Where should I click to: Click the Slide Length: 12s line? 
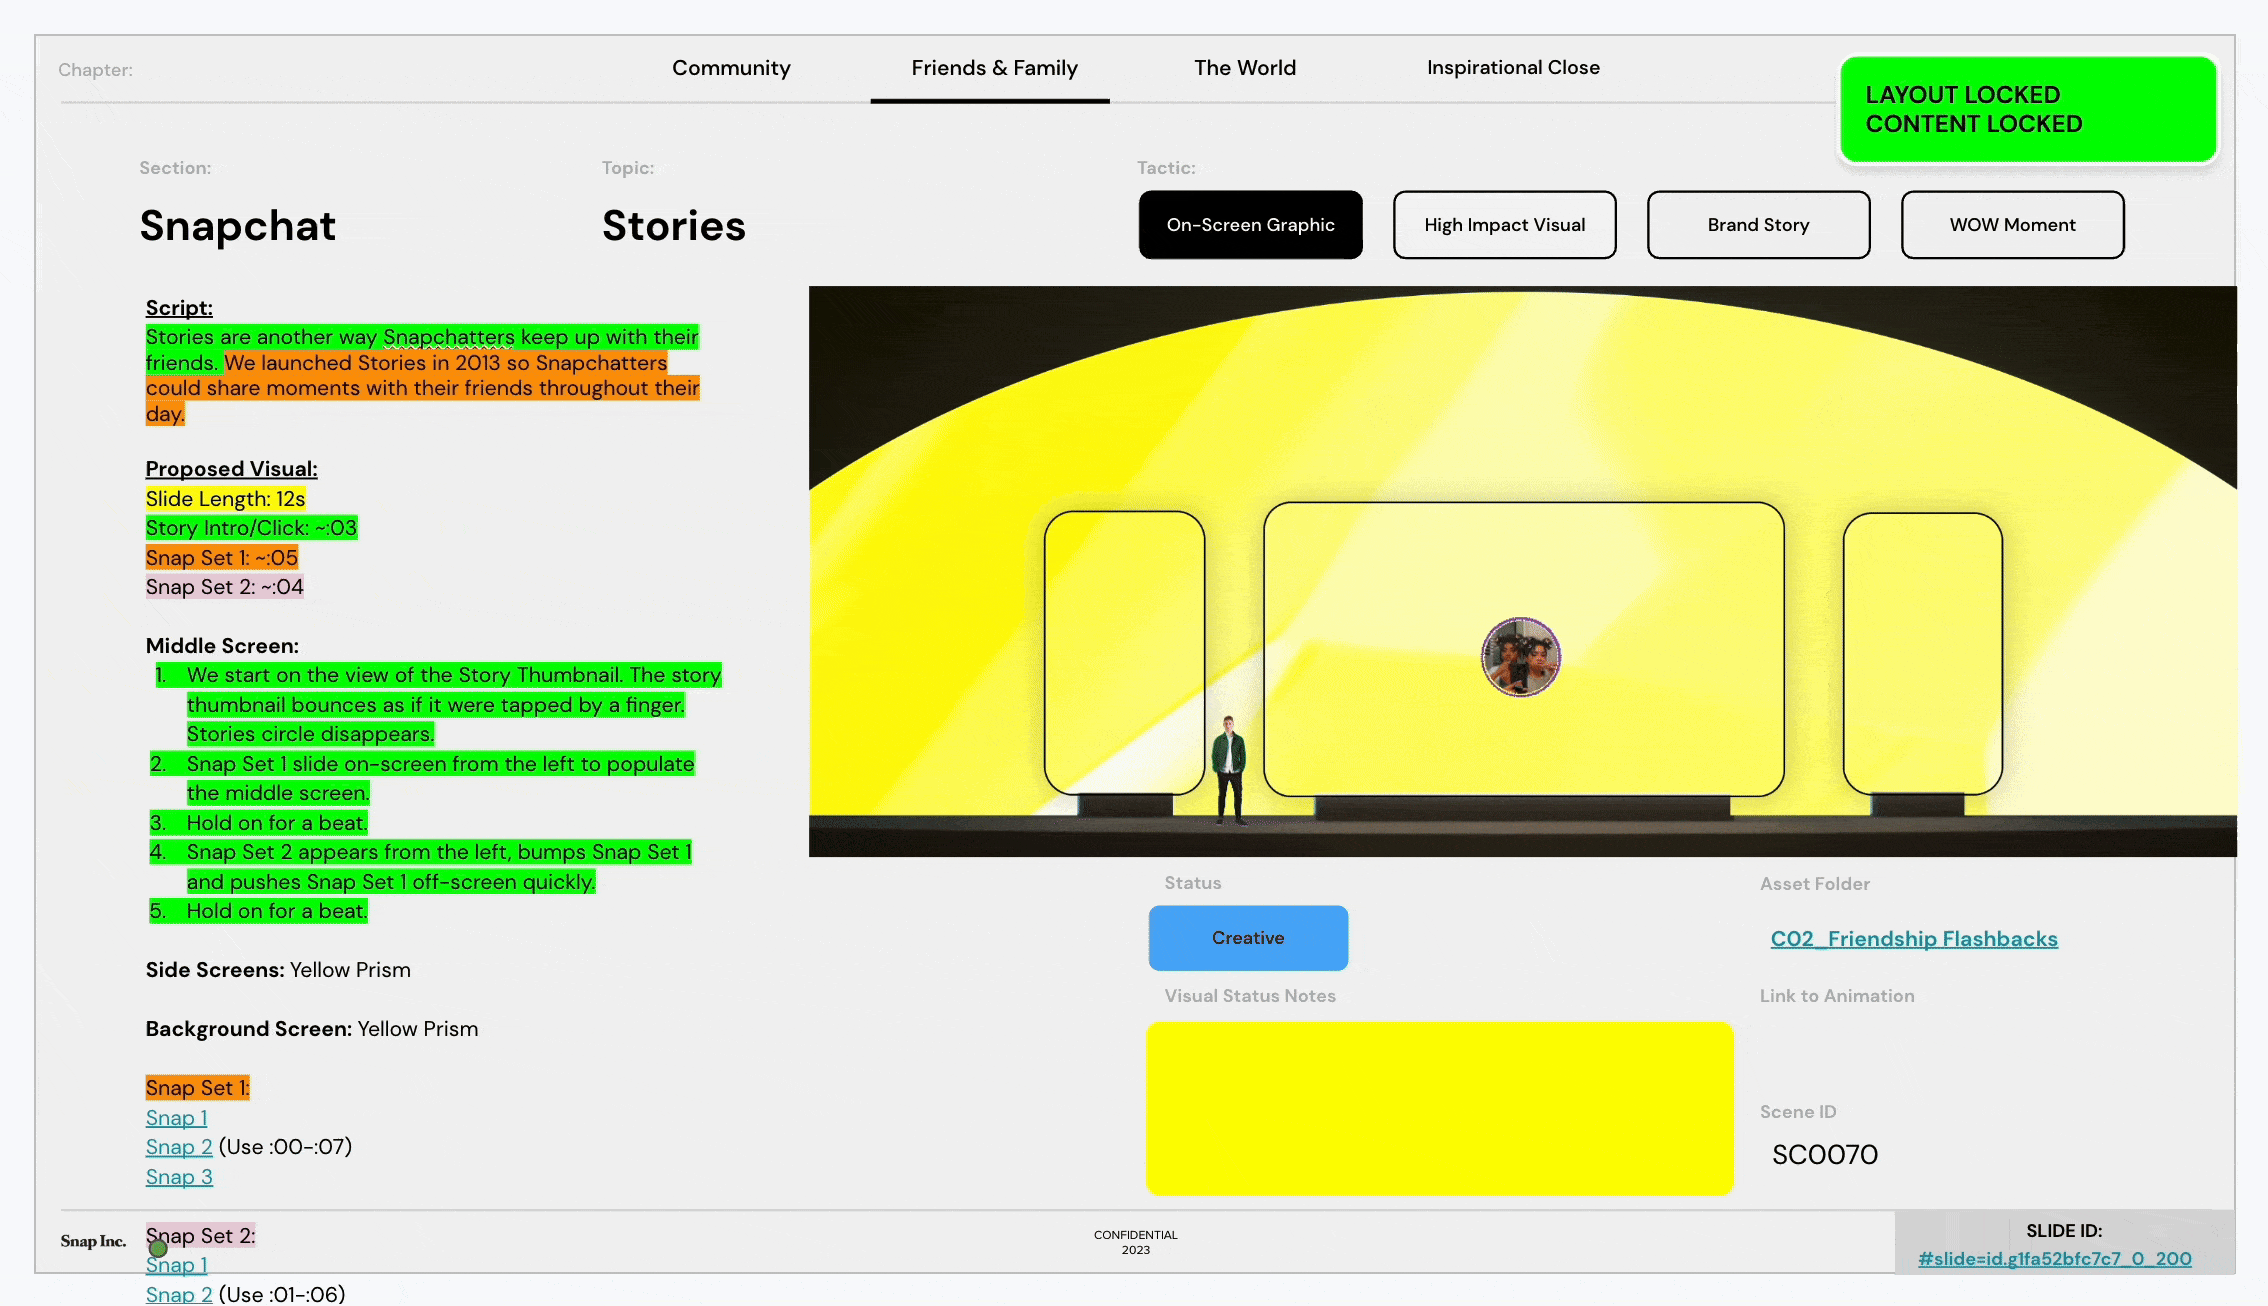point(225,499)
